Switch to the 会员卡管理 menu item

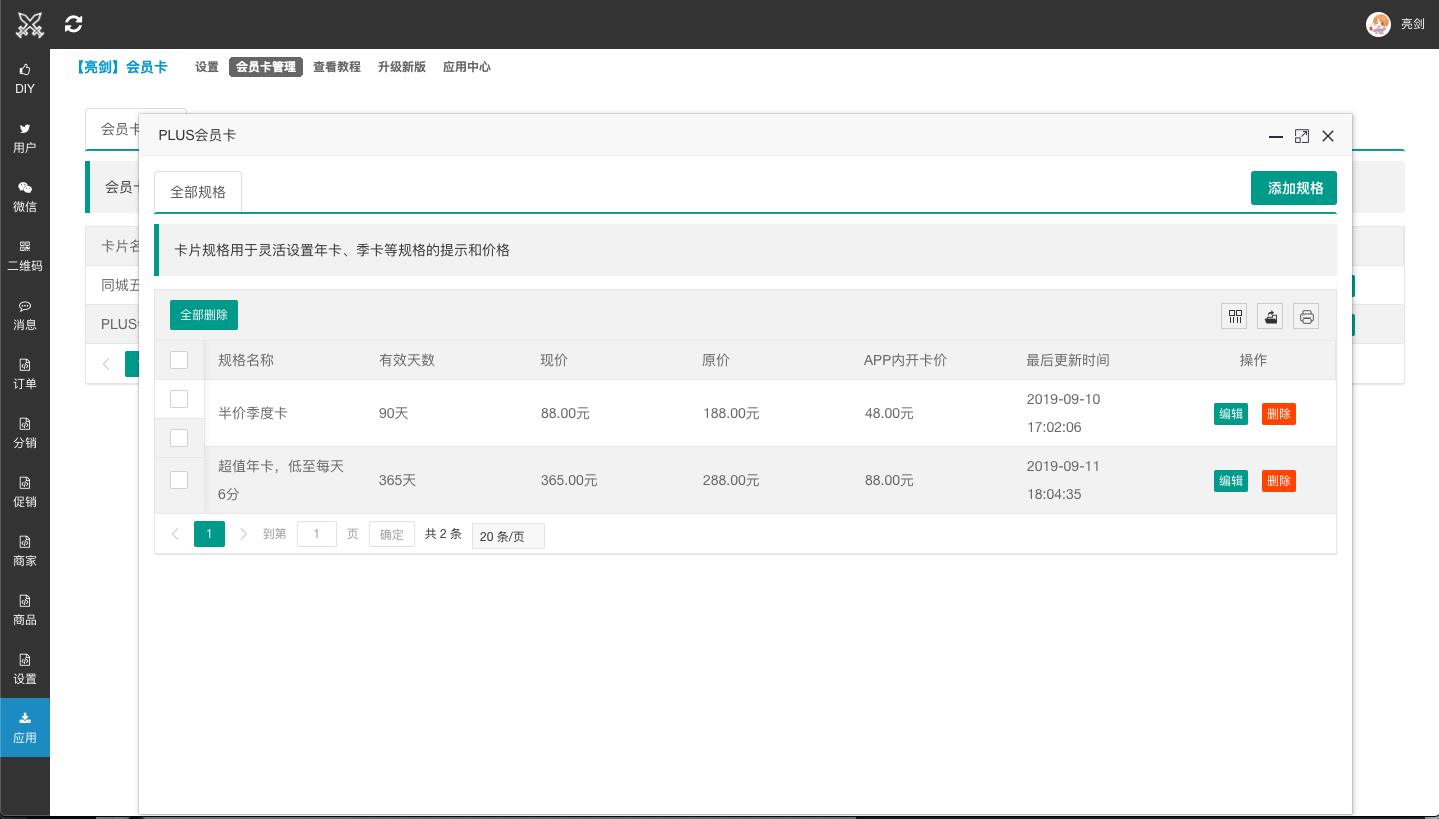265,67
